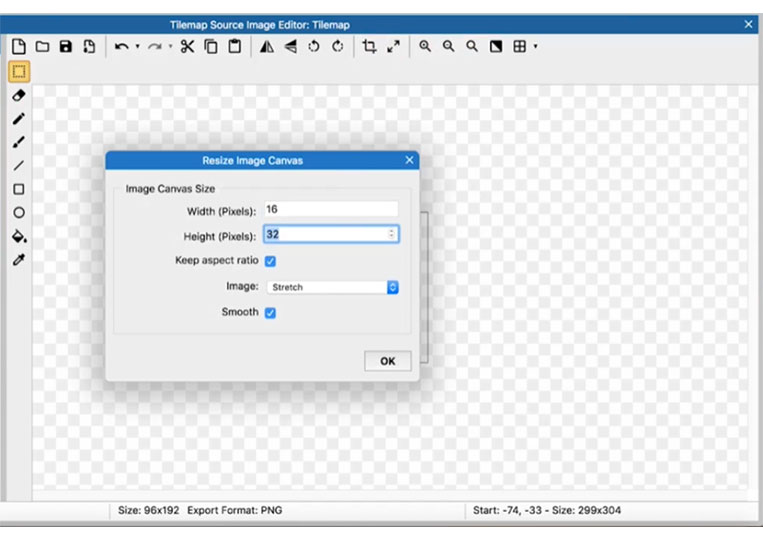Image resolution: width=763 pixels, height=541 pixels.
Task: Open the undo history dropdown arrow
Action: pyautogui.click(x=138, y=47)
